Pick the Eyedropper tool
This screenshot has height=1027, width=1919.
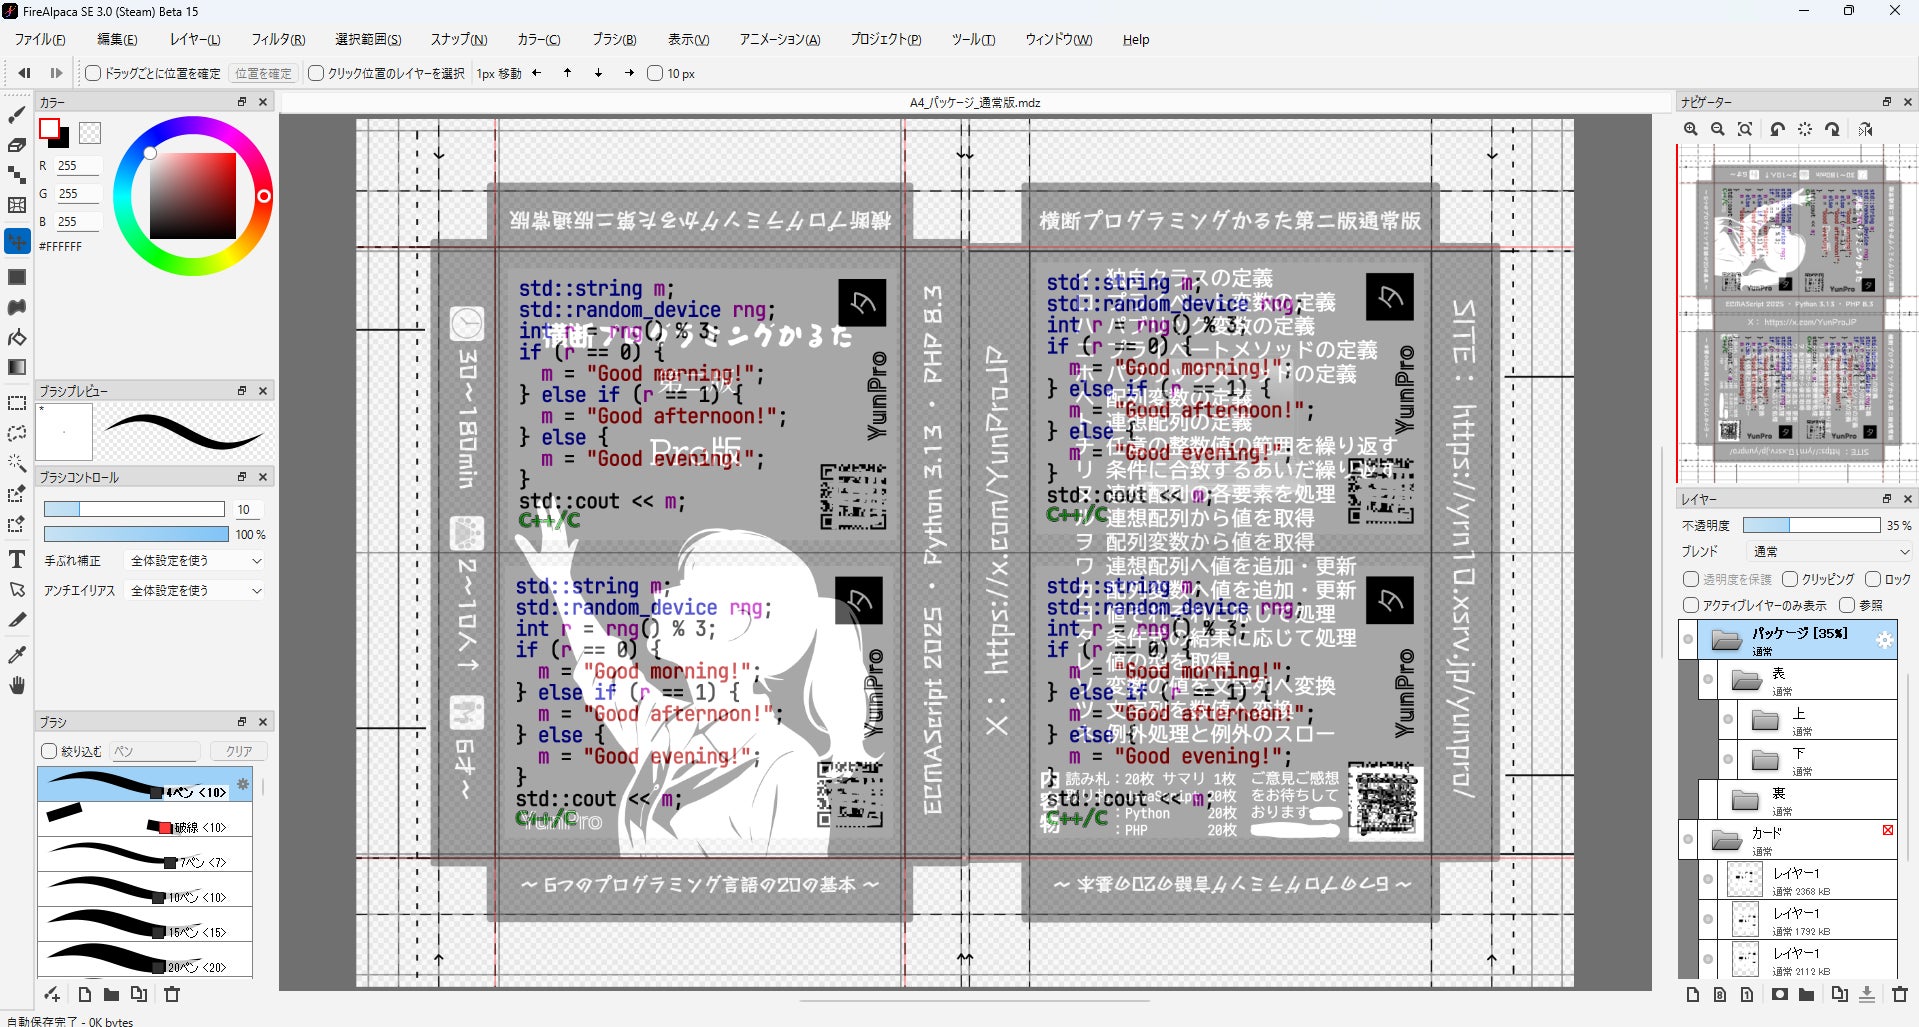tap(17, 655)
